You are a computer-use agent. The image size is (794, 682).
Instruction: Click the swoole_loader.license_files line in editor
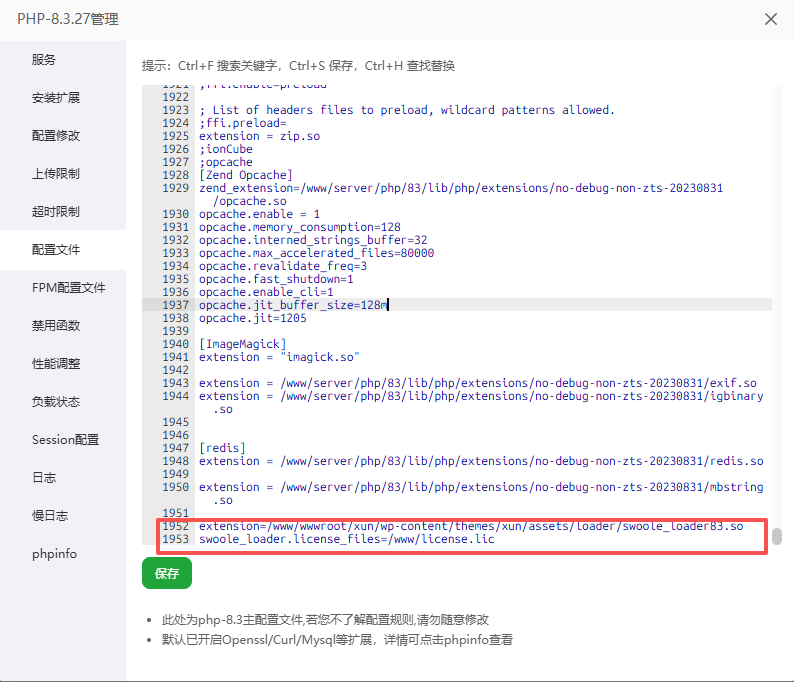346,539
